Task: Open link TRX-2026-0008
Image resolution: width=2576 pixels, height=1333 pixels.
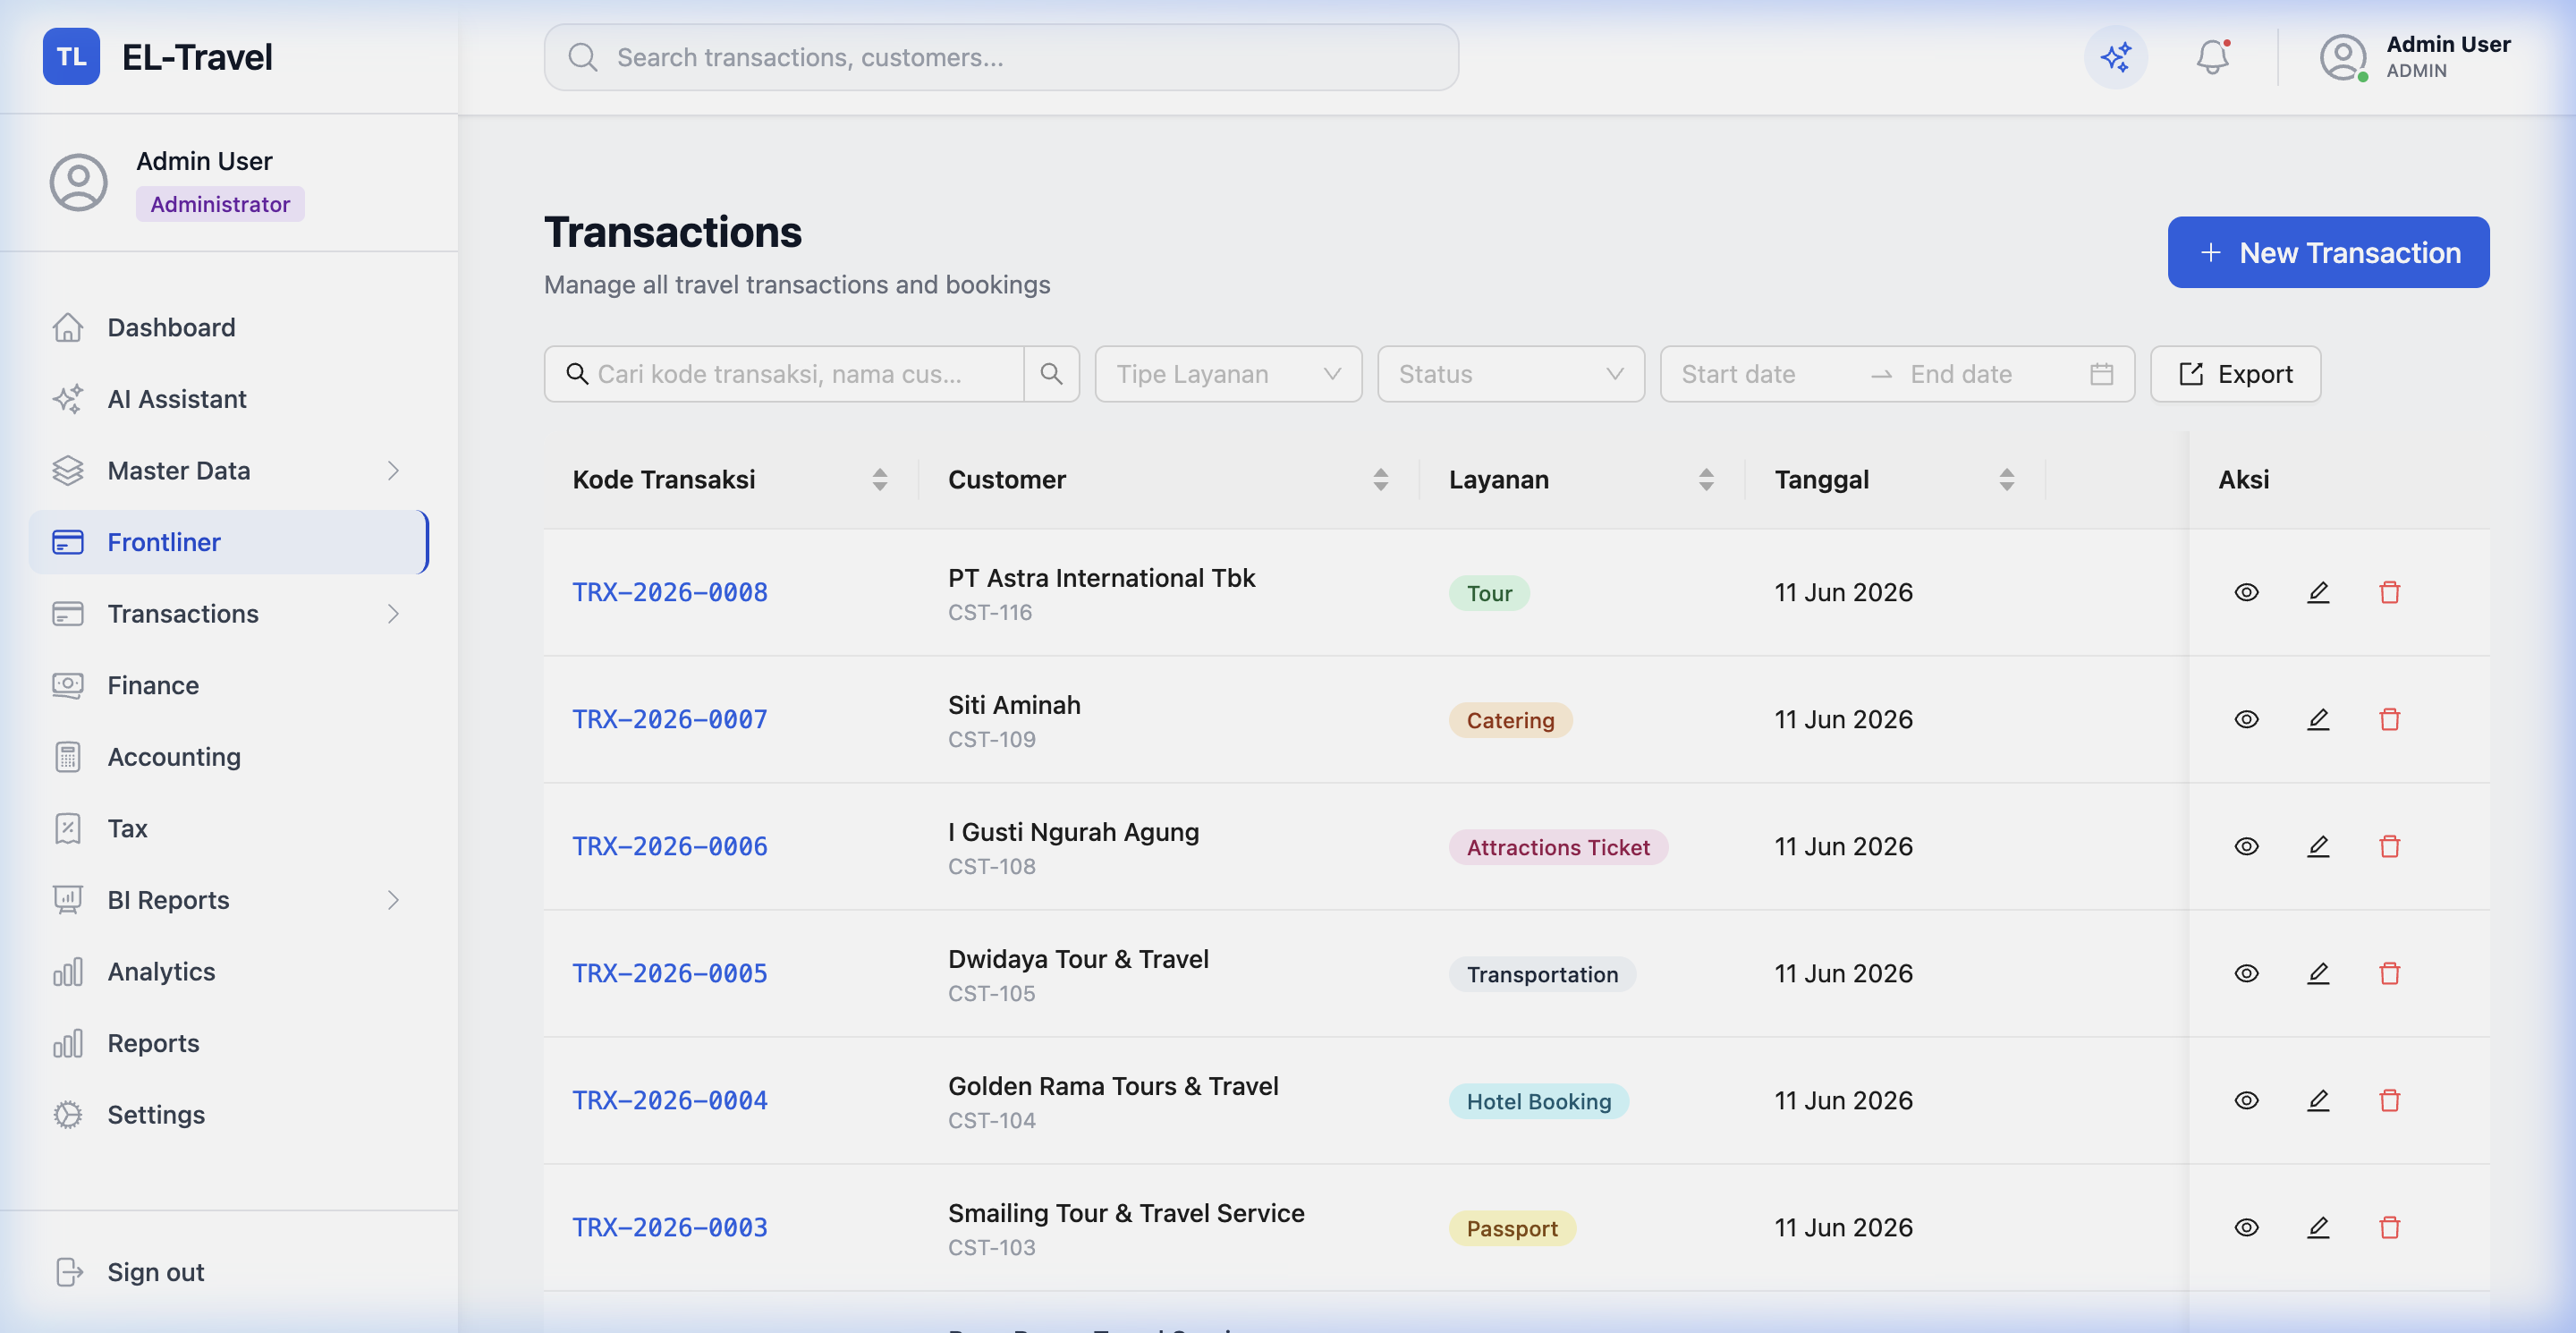Action: [670, 592]
